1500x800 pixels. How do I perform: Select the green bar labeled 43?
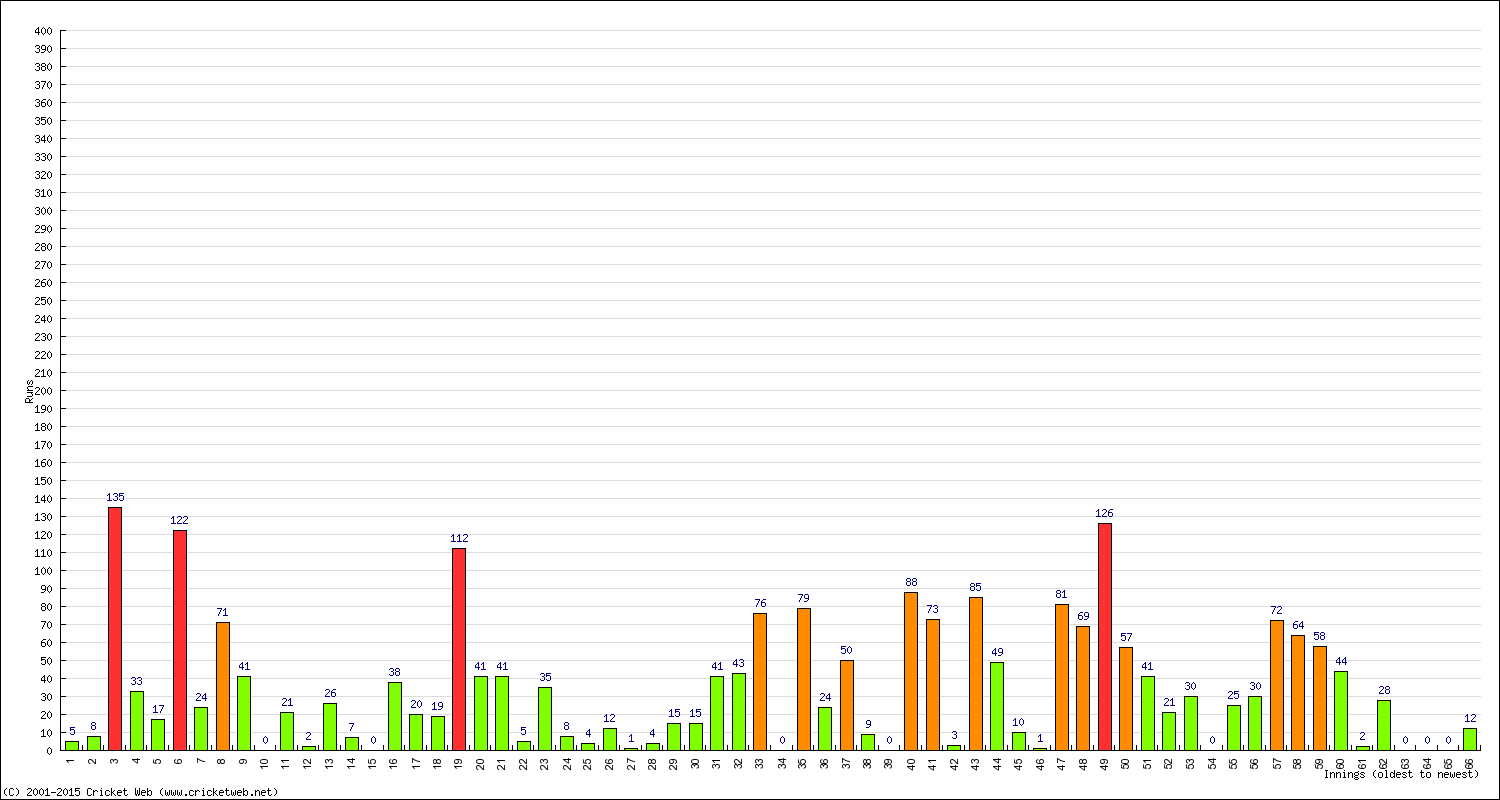[738, 712]
